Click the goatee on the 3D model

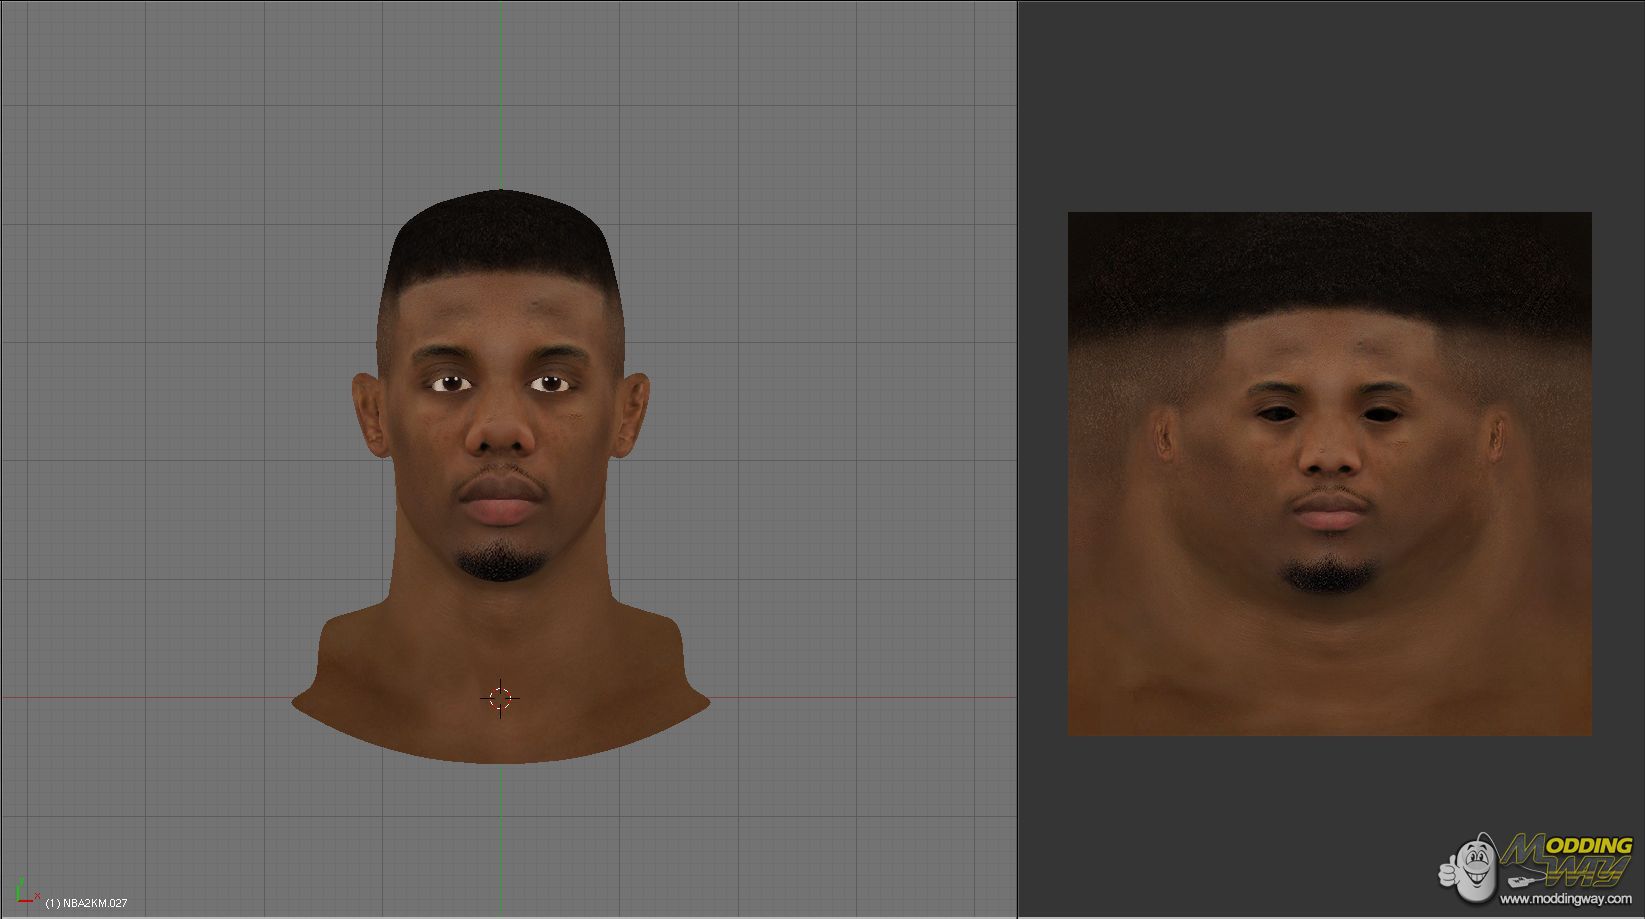(501, 563)
